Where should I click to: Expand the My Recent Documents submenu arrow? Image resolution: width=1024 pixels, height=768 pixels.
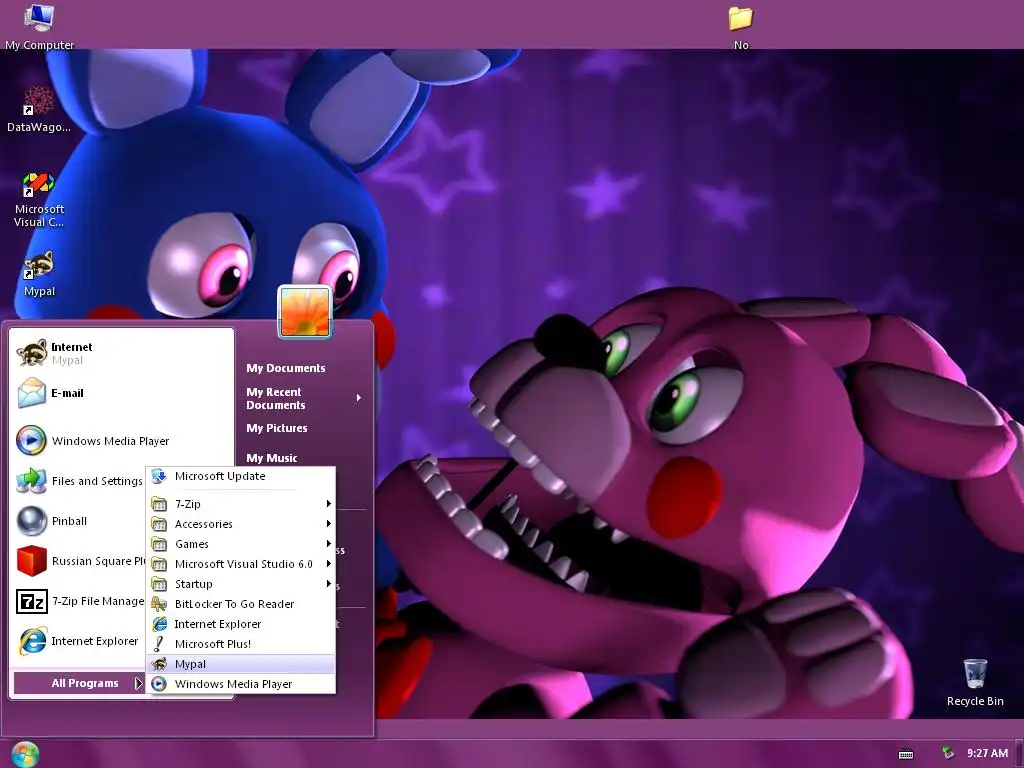tap(359, 398)
